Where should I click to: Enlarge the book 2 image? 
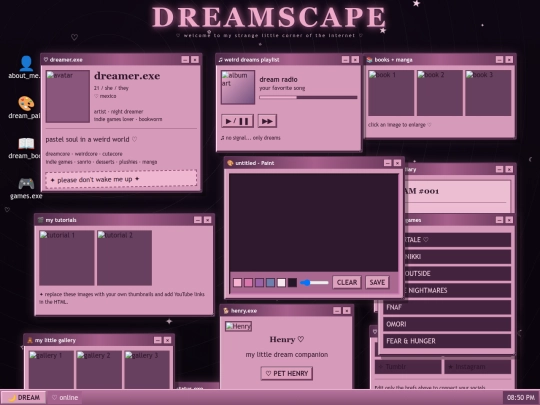(440, 93)
